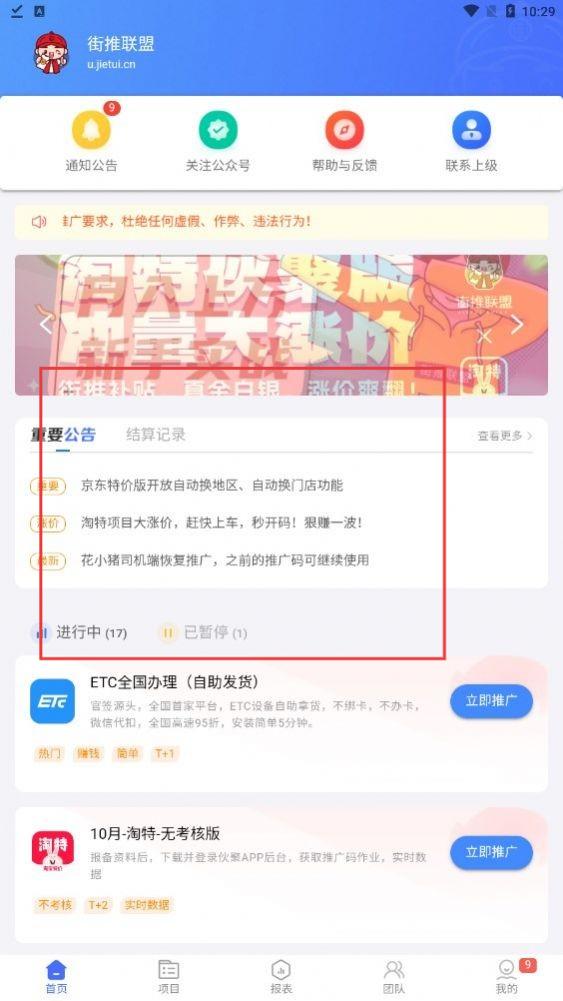Tap the 关注公众号 green badge icon
Image resolution: width=563 pixels, height=1001 pixels.
[218, 130]
